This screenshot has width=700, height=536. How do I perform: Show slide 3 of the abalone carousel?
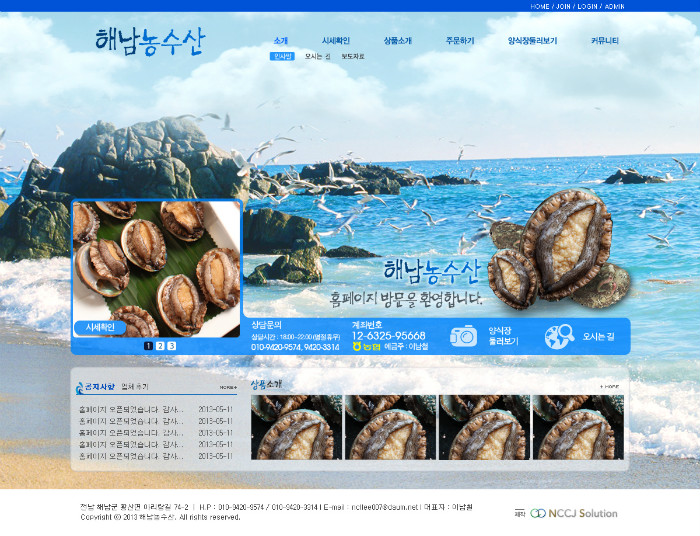171,346
